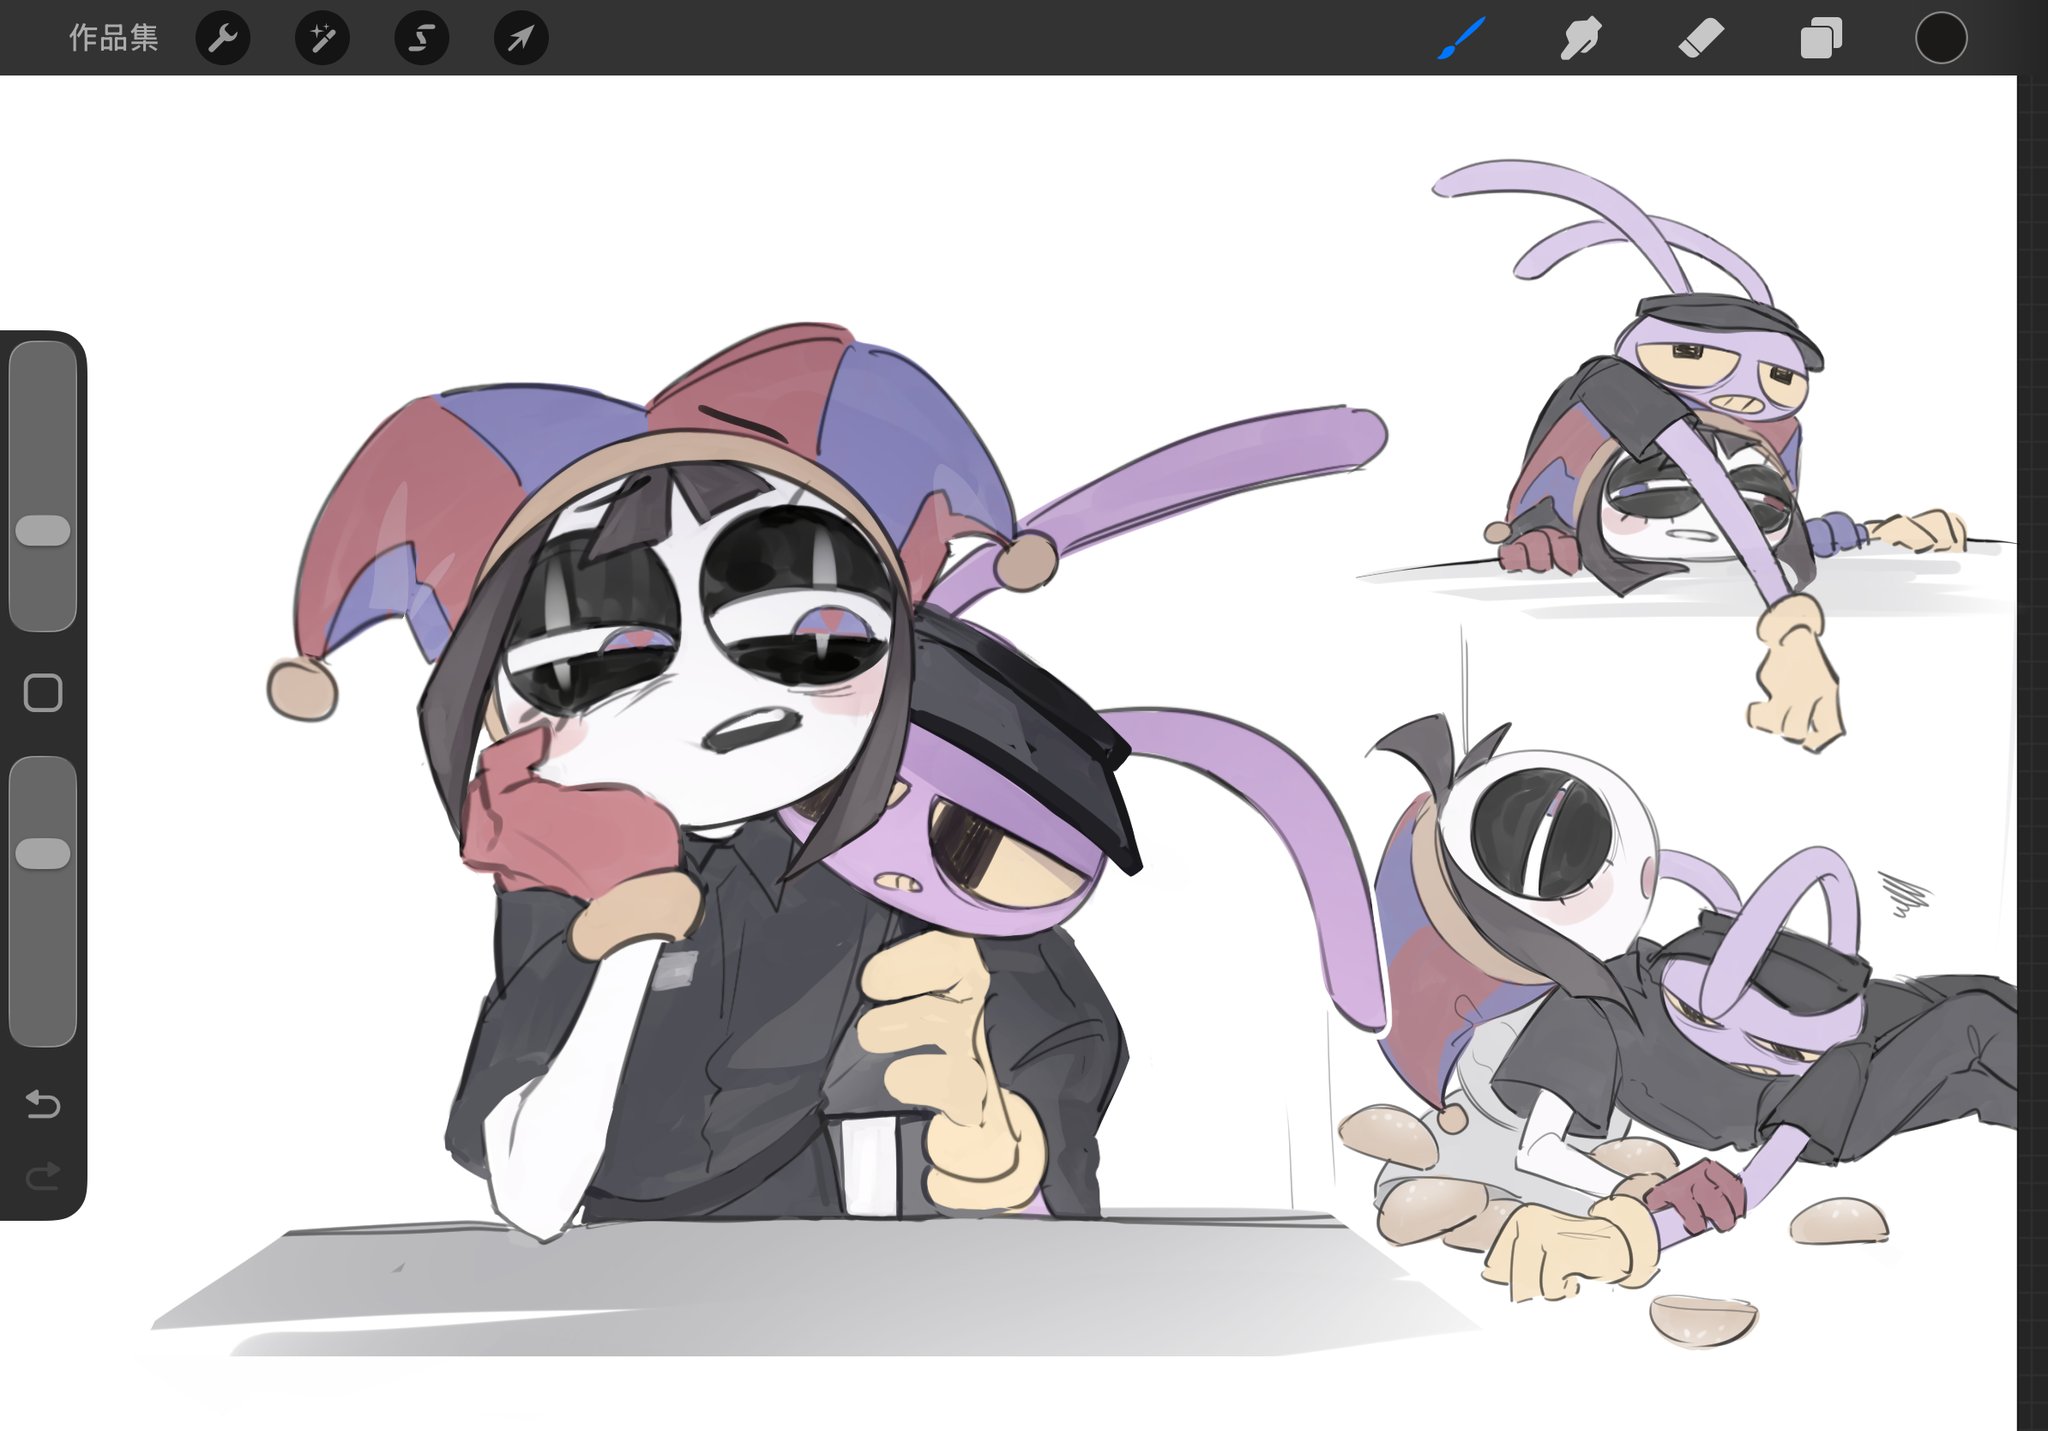Open the 作品集 gallery
Viewport: 2048px width, 1431px height.
point(113,38)
